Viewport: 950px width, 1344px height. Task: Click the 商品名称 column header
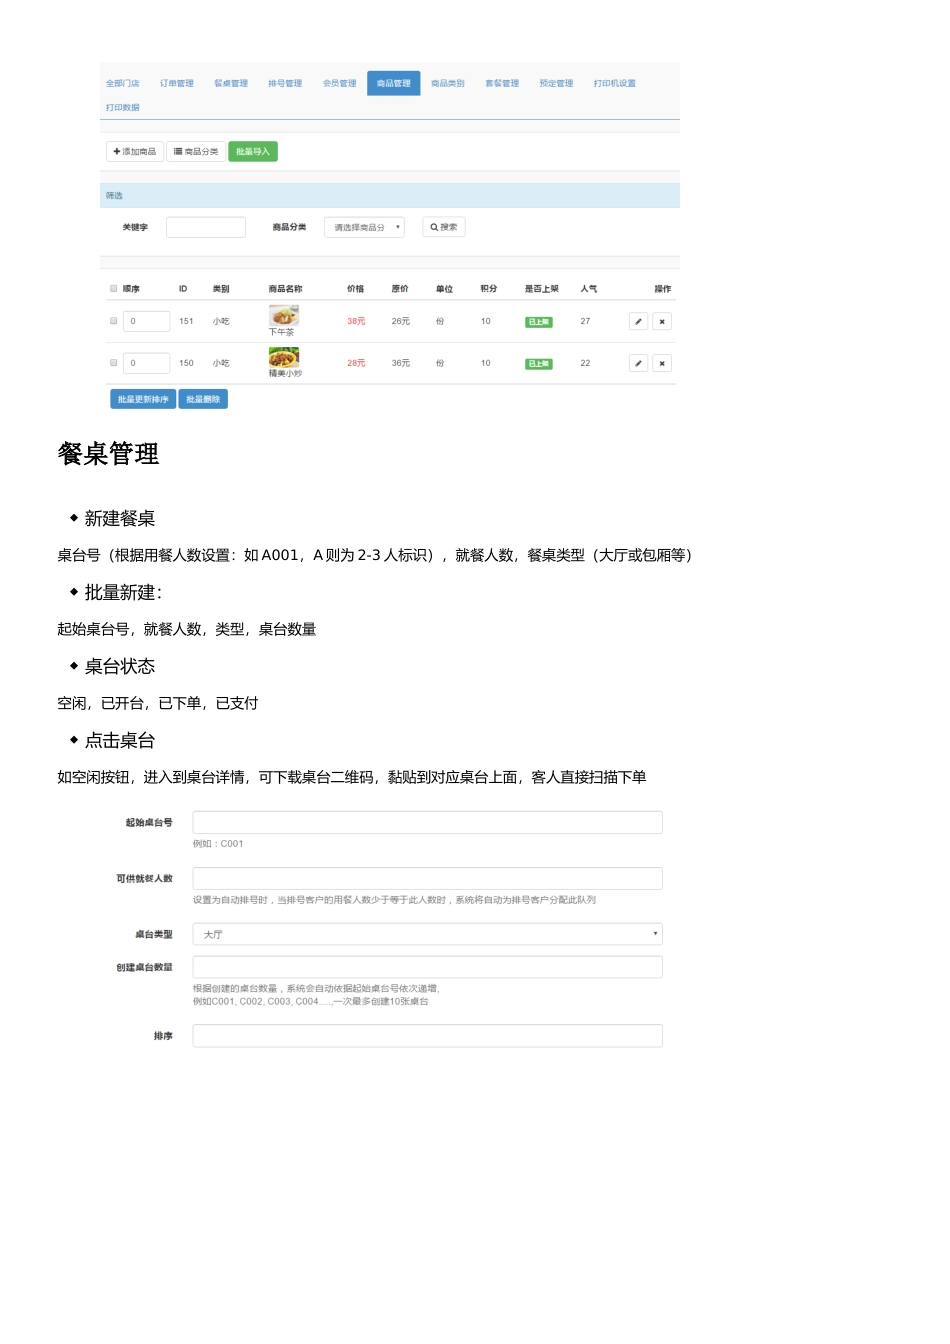[285, 288]
